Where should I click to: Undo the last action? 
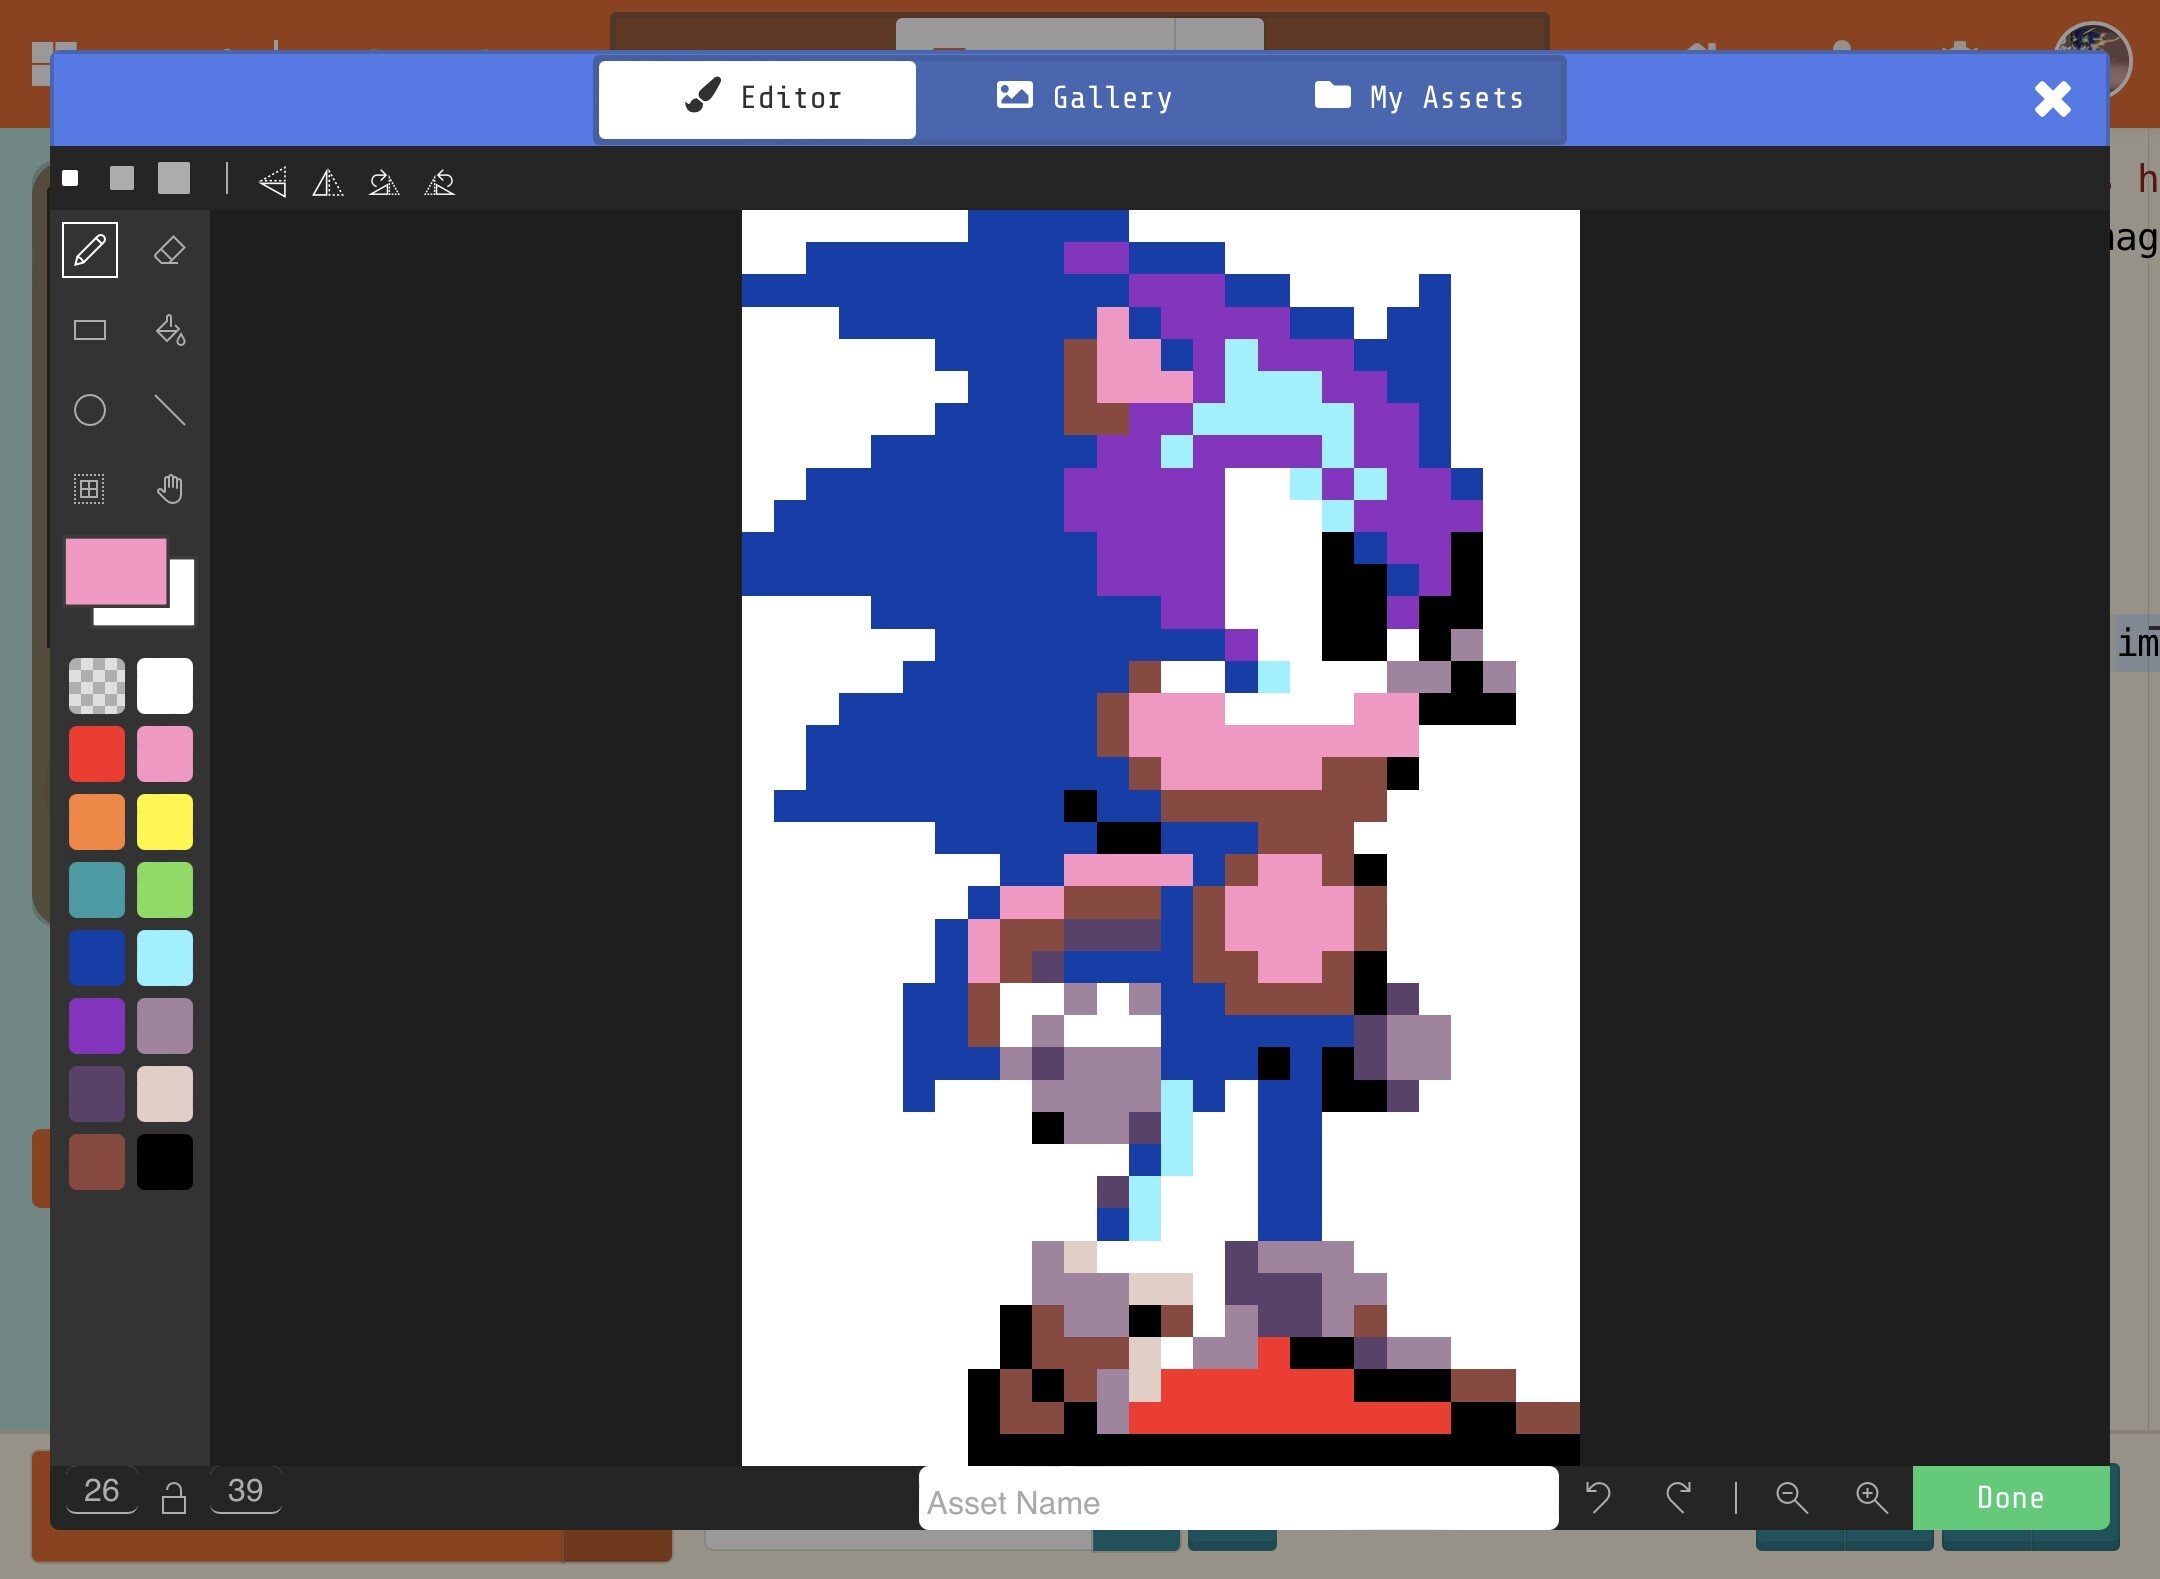click(x=1598, y=1497)
